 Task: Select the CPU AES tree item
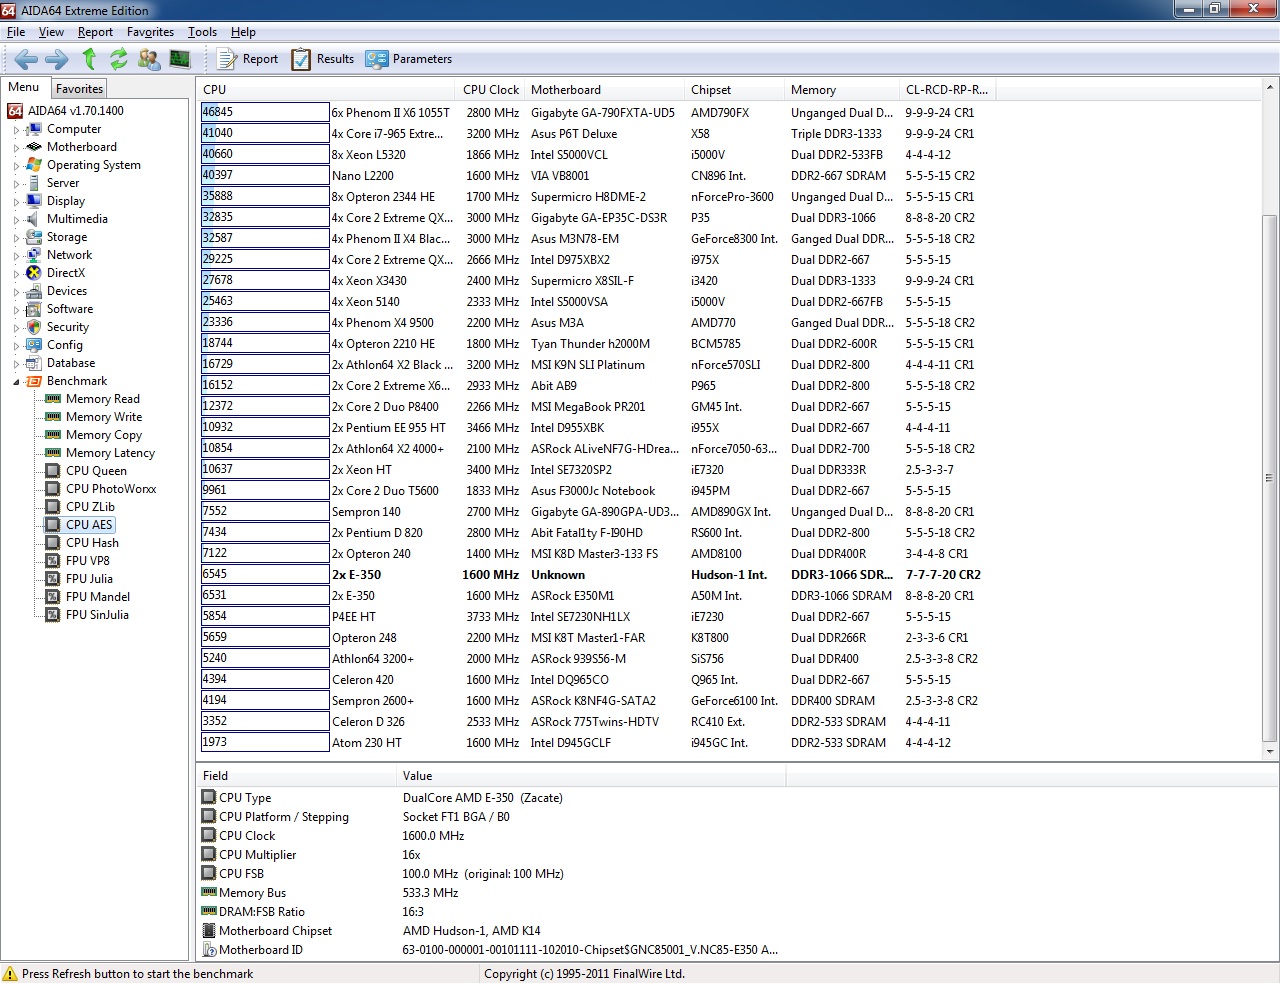(x=90, y=525)
